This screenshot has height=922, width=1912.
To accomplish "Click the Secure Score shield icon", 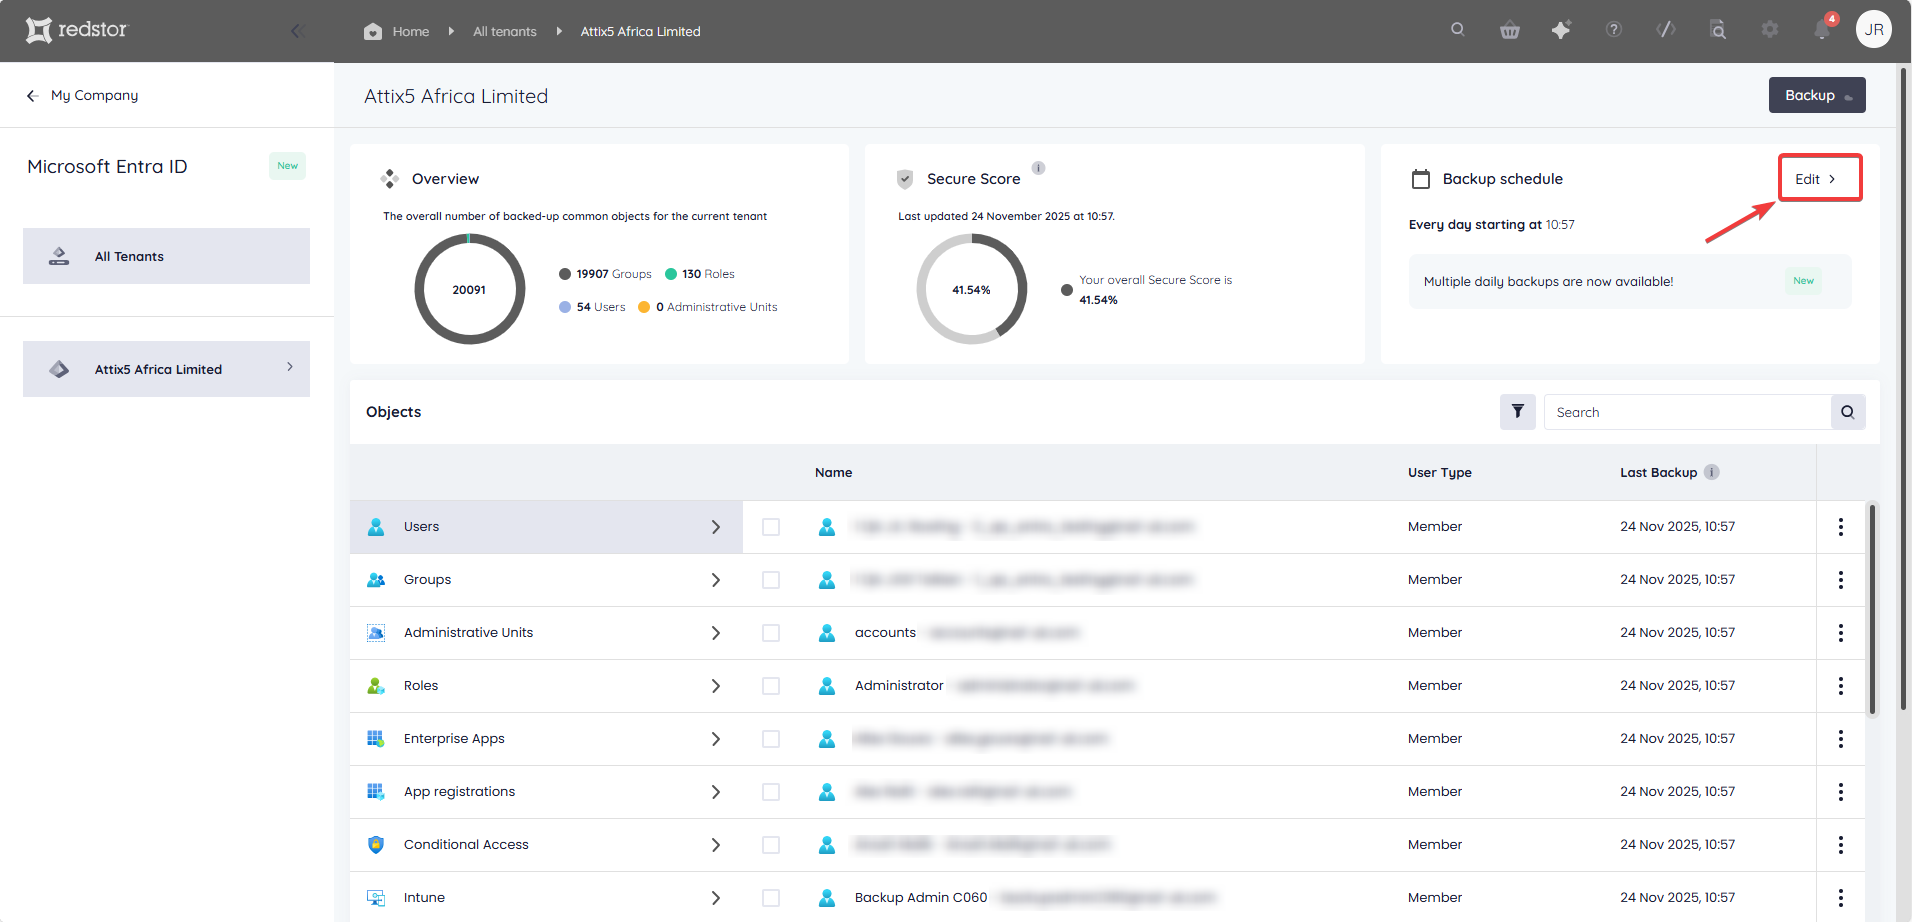I will pos(905,179).
